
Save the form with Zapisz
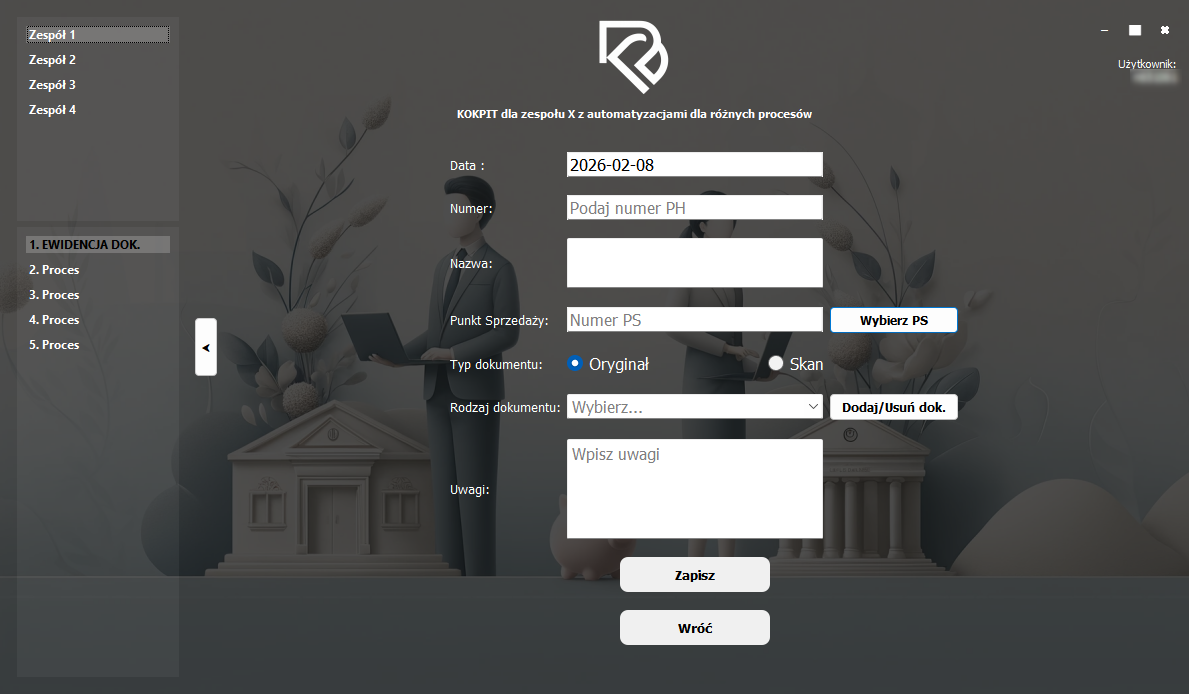tap(695, 575)
